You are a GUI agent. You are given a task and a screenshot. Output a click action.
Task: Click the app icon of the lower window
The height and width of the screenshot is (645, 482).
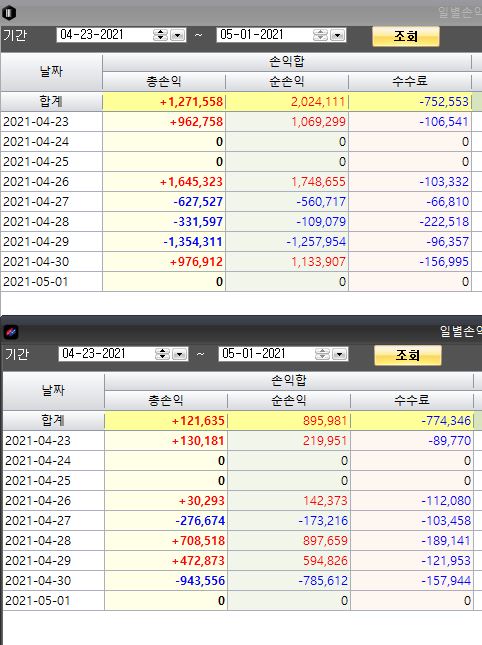[x=11, y=332]
